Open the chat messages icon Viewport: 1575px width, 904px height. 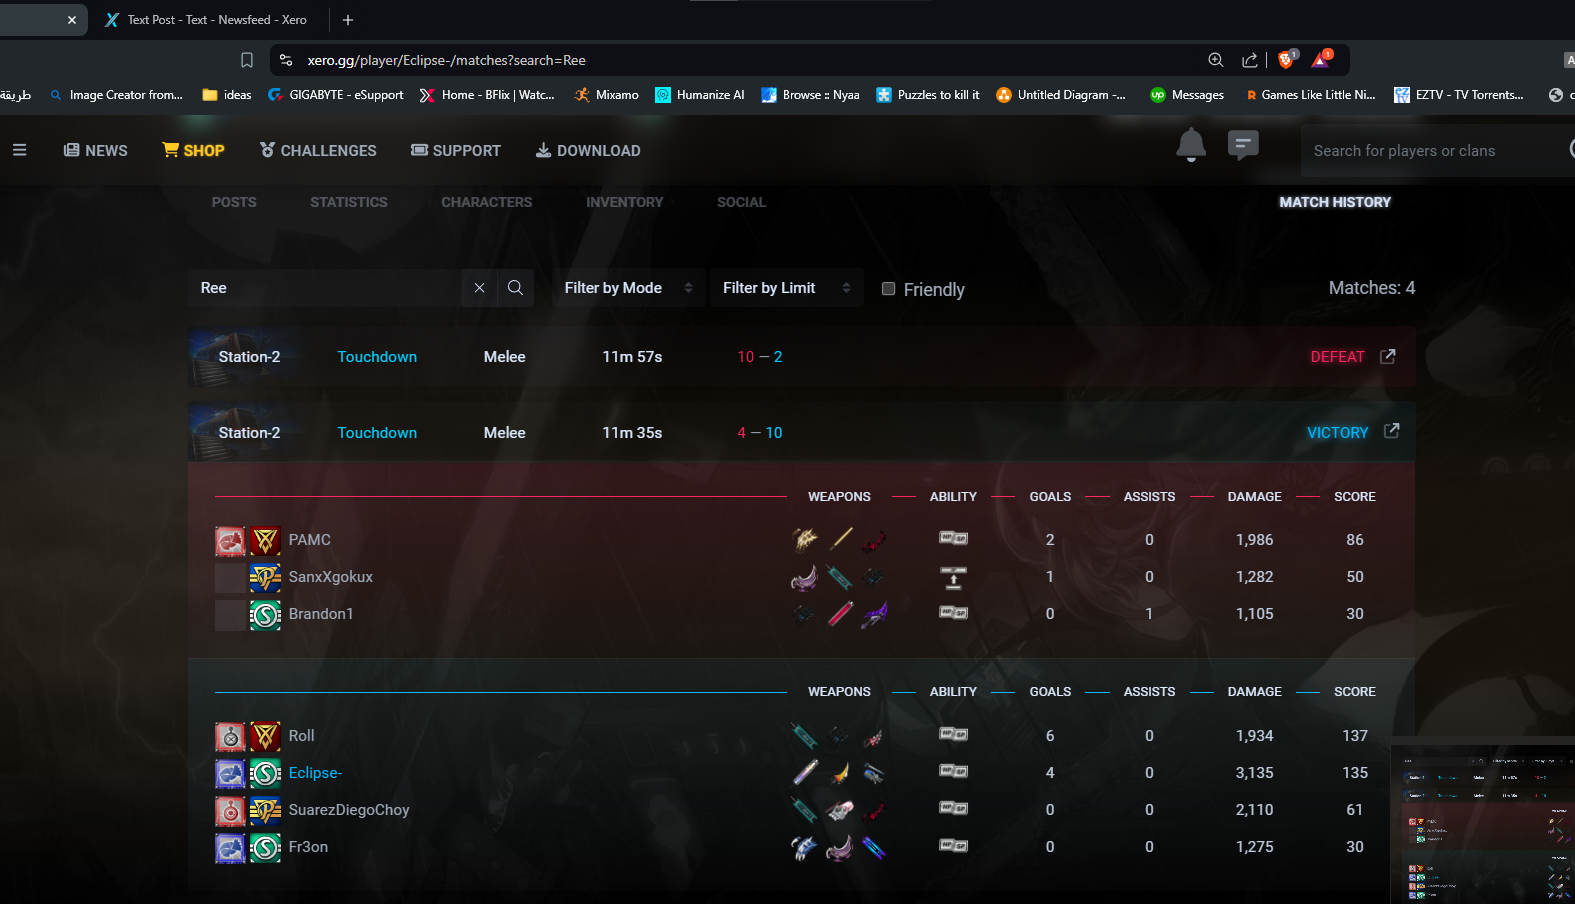click(x=1242, y=146)
